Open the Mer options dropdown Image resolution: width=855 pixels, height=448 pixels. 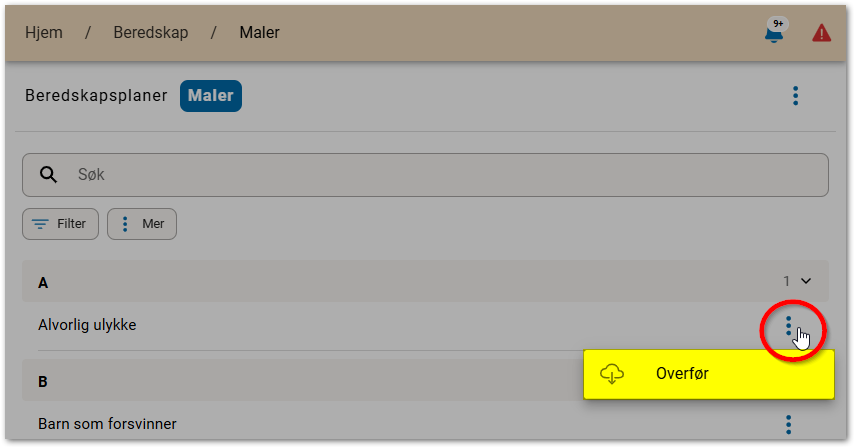pos(142,224)
